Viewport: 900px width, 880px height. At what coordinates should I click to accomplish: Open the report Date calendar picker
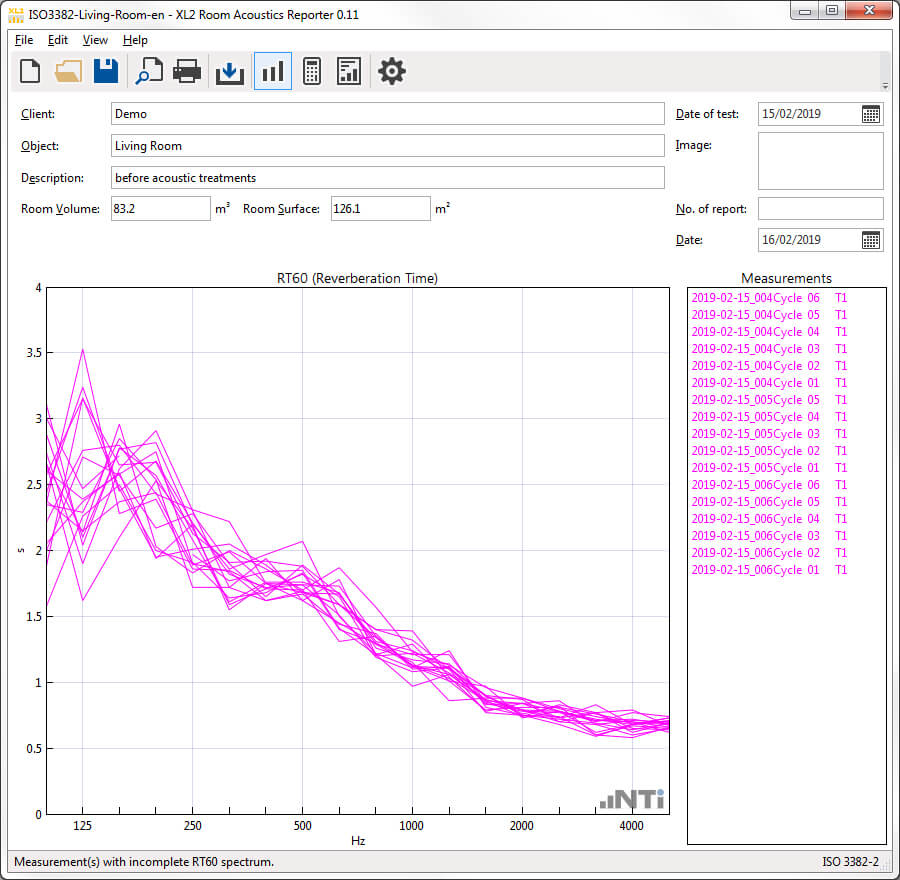[871, 240]
